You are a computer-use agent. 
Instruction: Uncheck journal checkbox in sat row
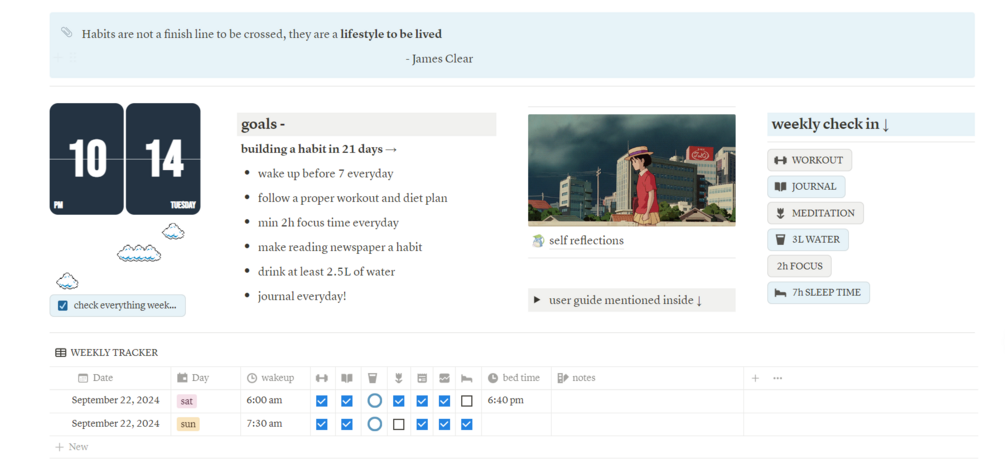click(347, 401)
